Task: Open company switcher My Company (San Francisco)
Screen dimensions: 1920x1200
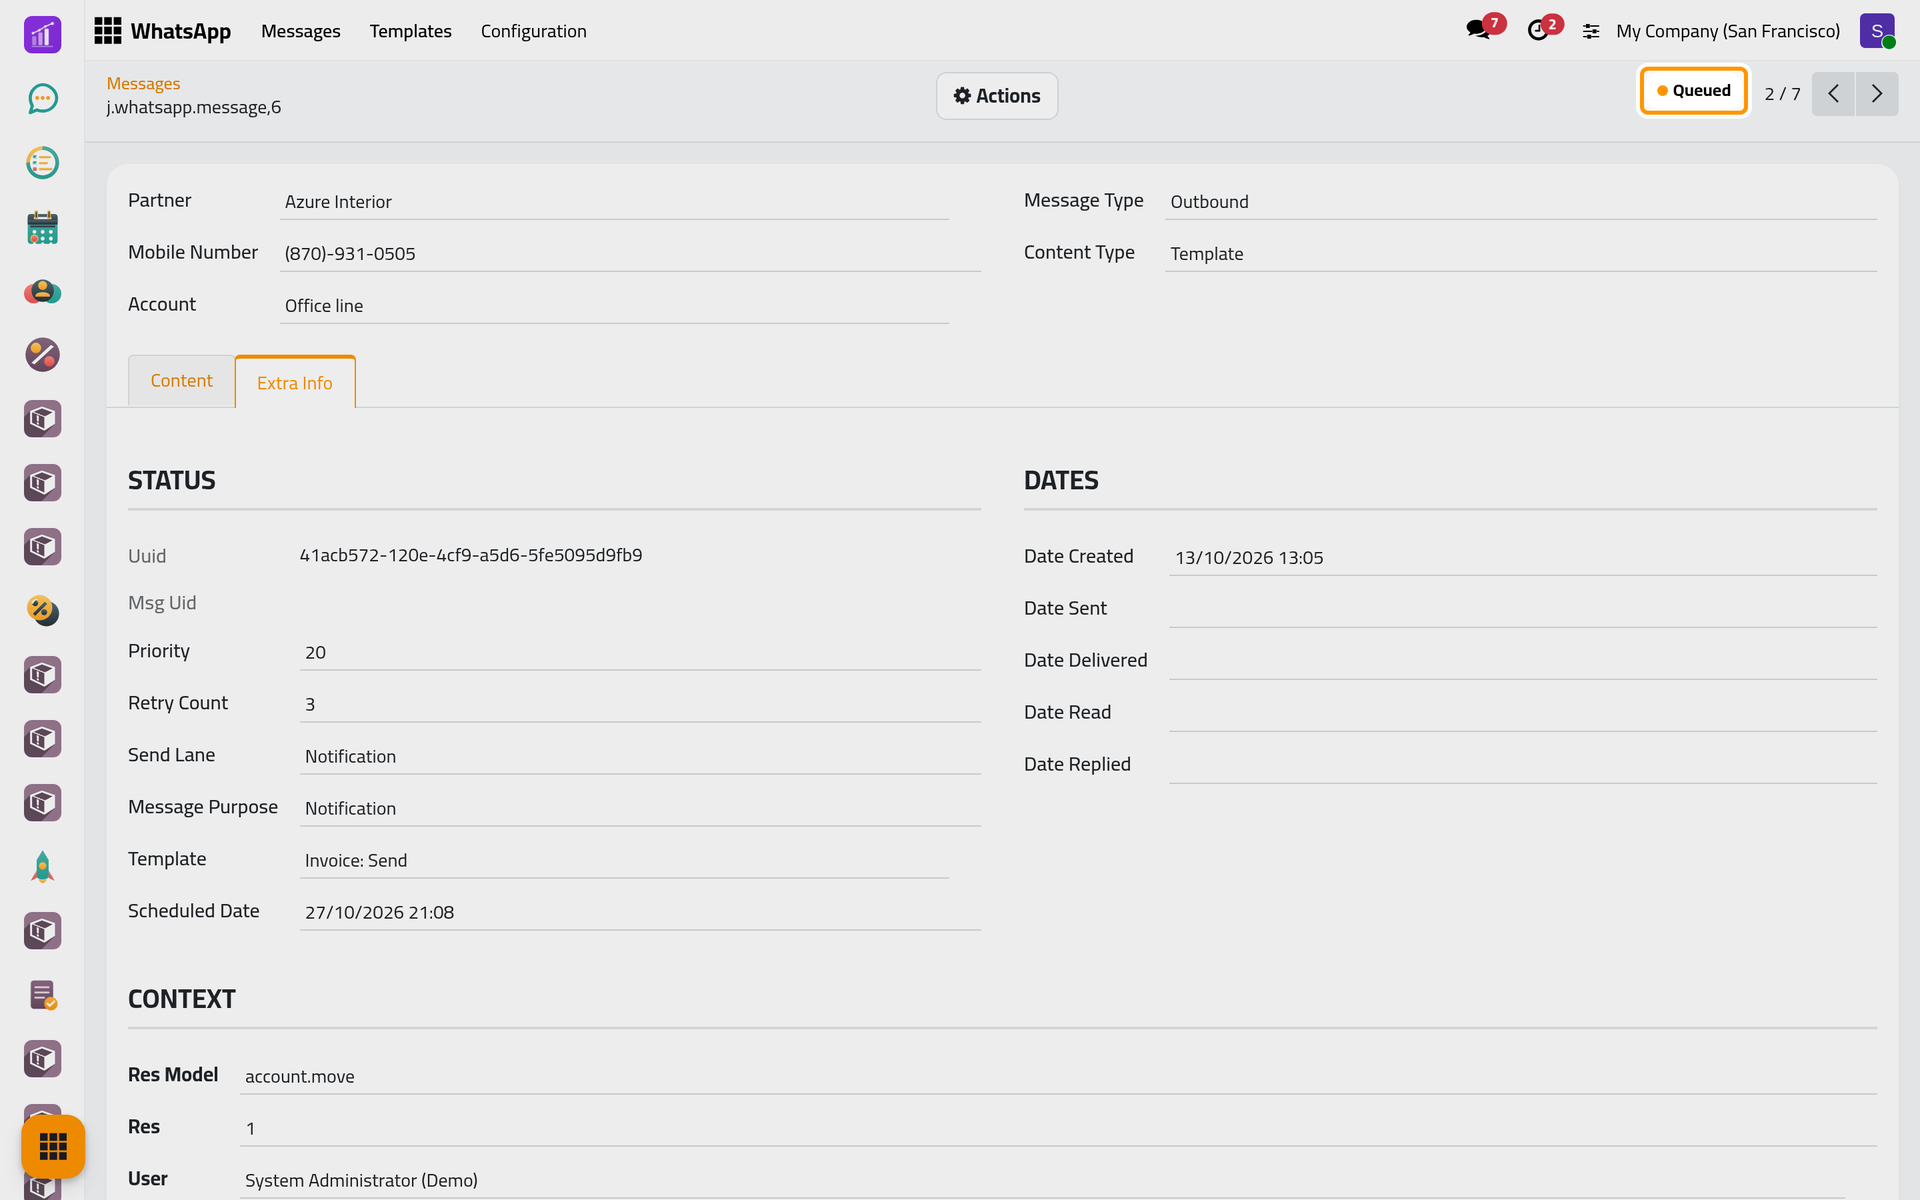Action: click(1727, 31)
